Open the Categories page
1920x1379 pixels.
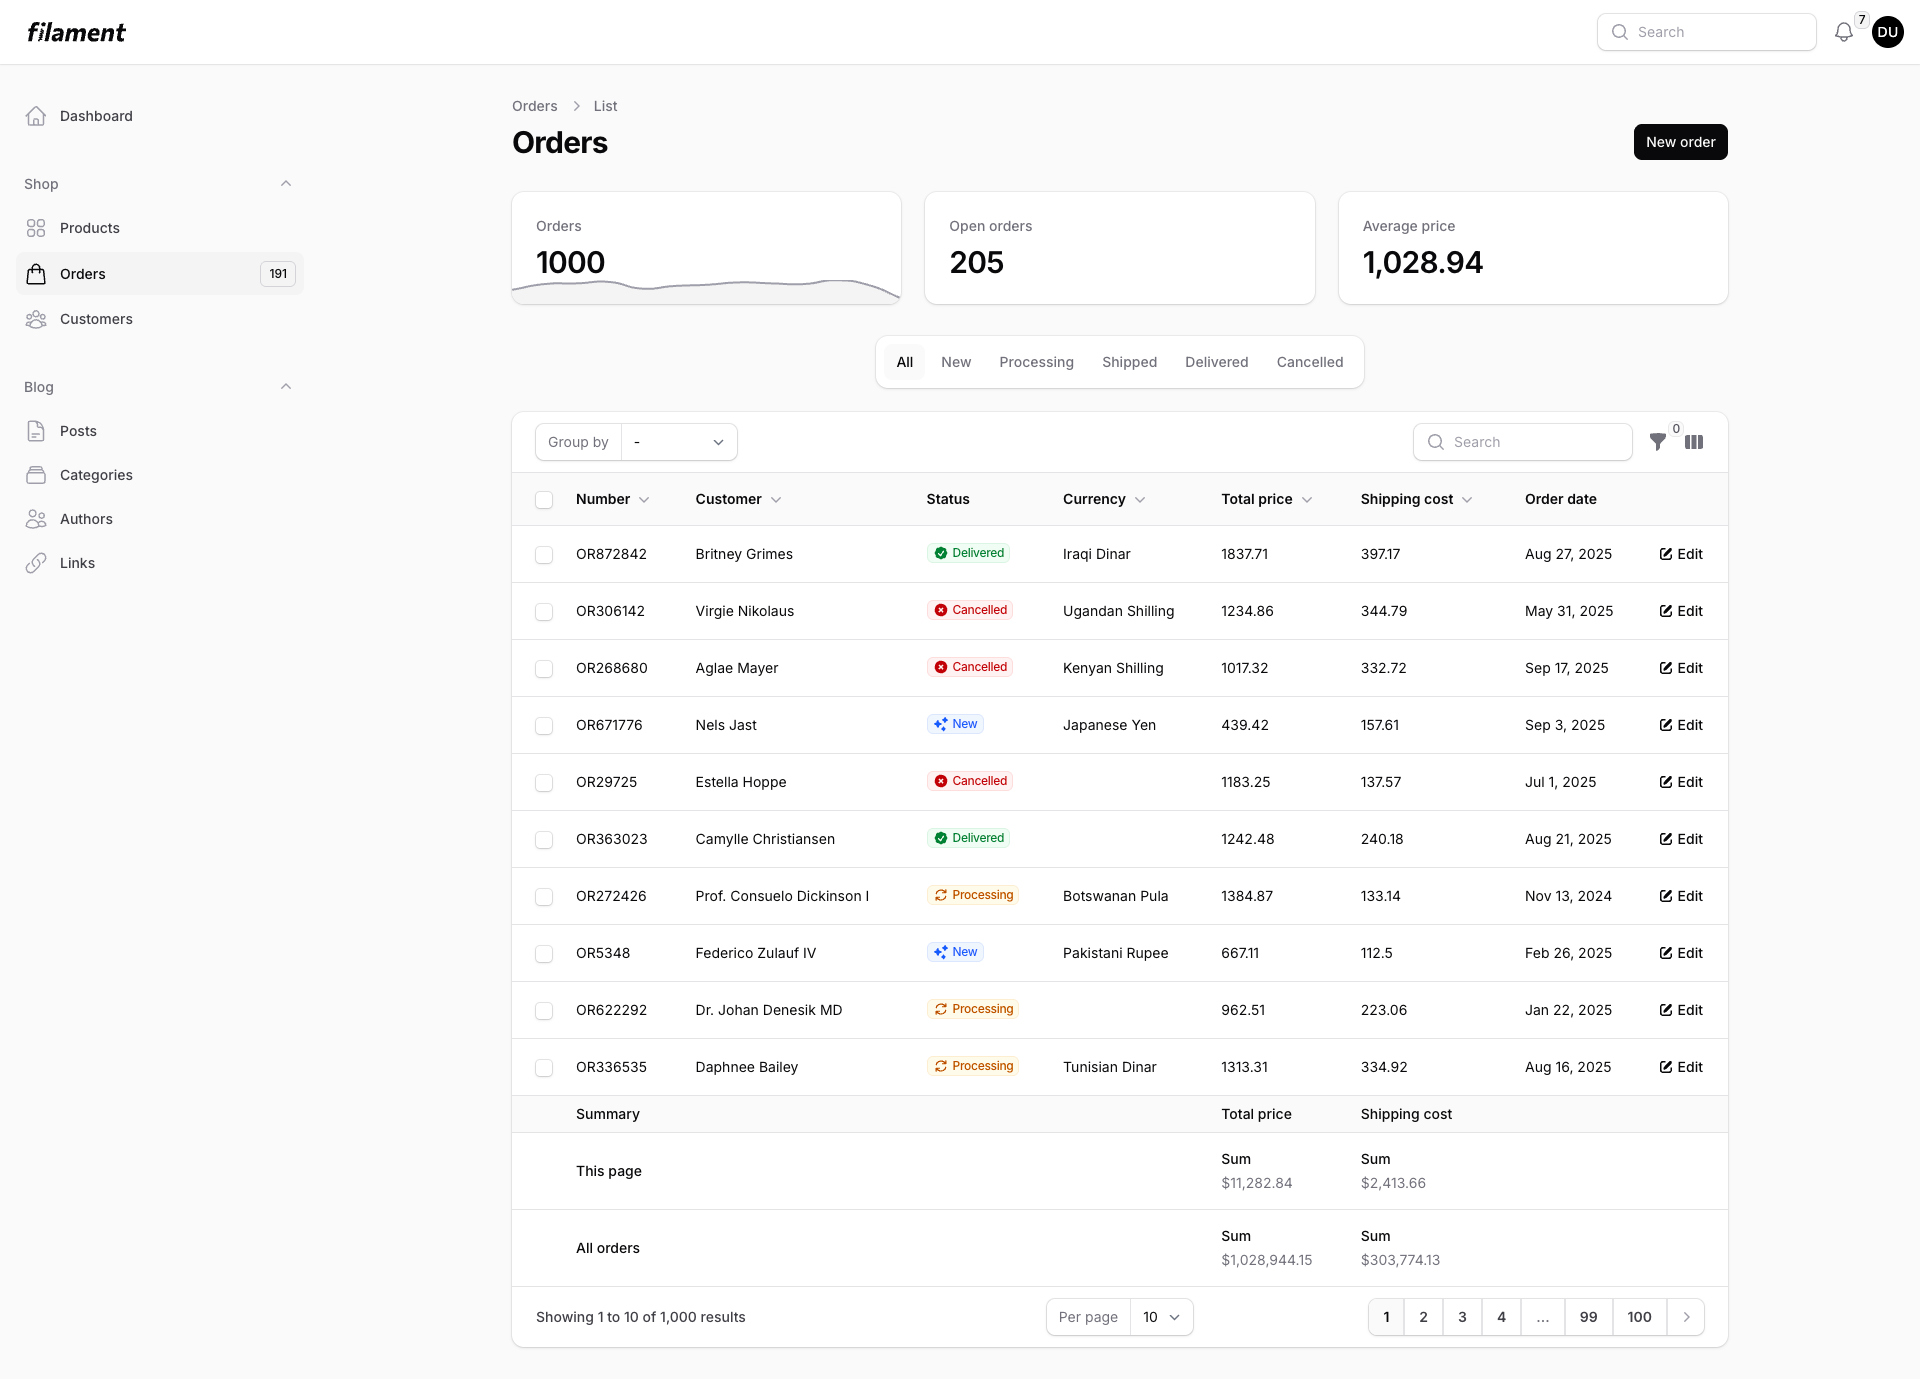coord(96,474)
